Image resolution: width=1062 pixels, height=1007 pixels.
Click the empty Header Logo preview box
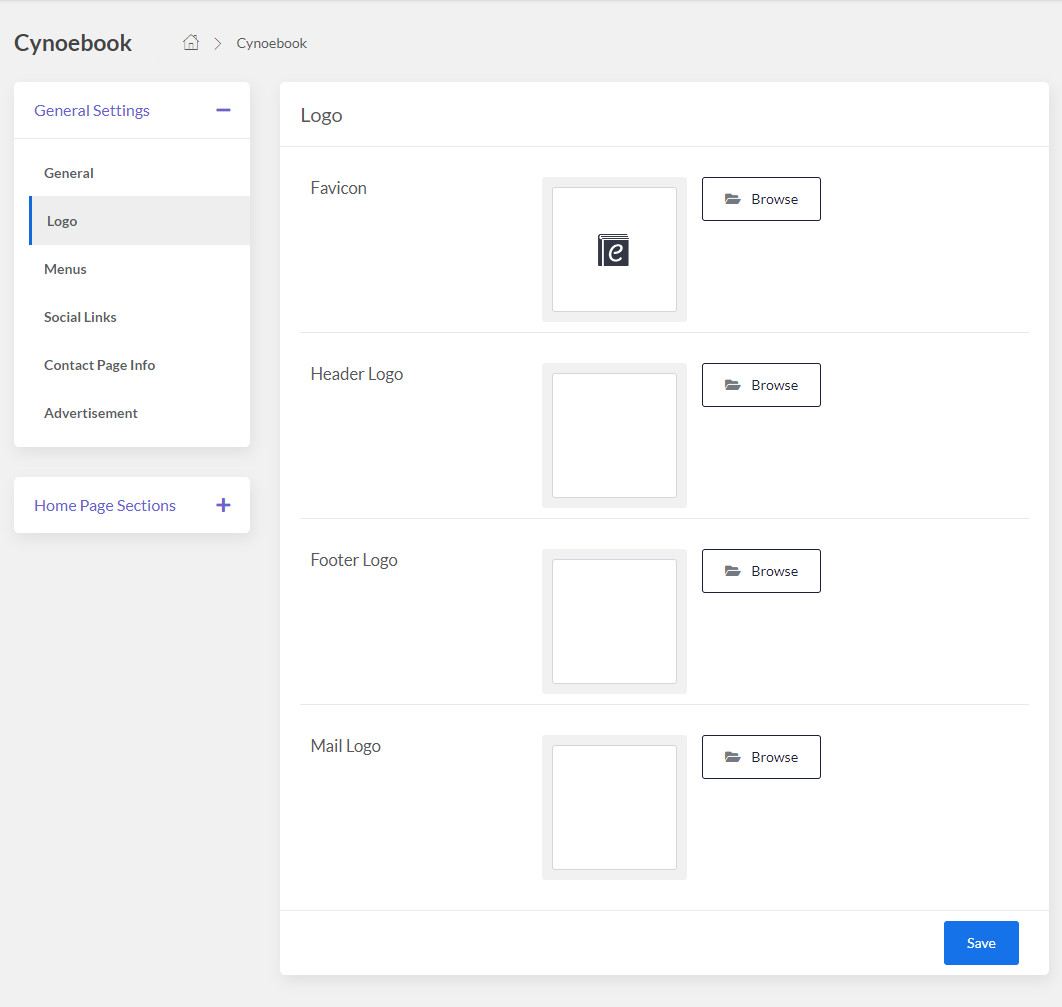click(613, 436)
